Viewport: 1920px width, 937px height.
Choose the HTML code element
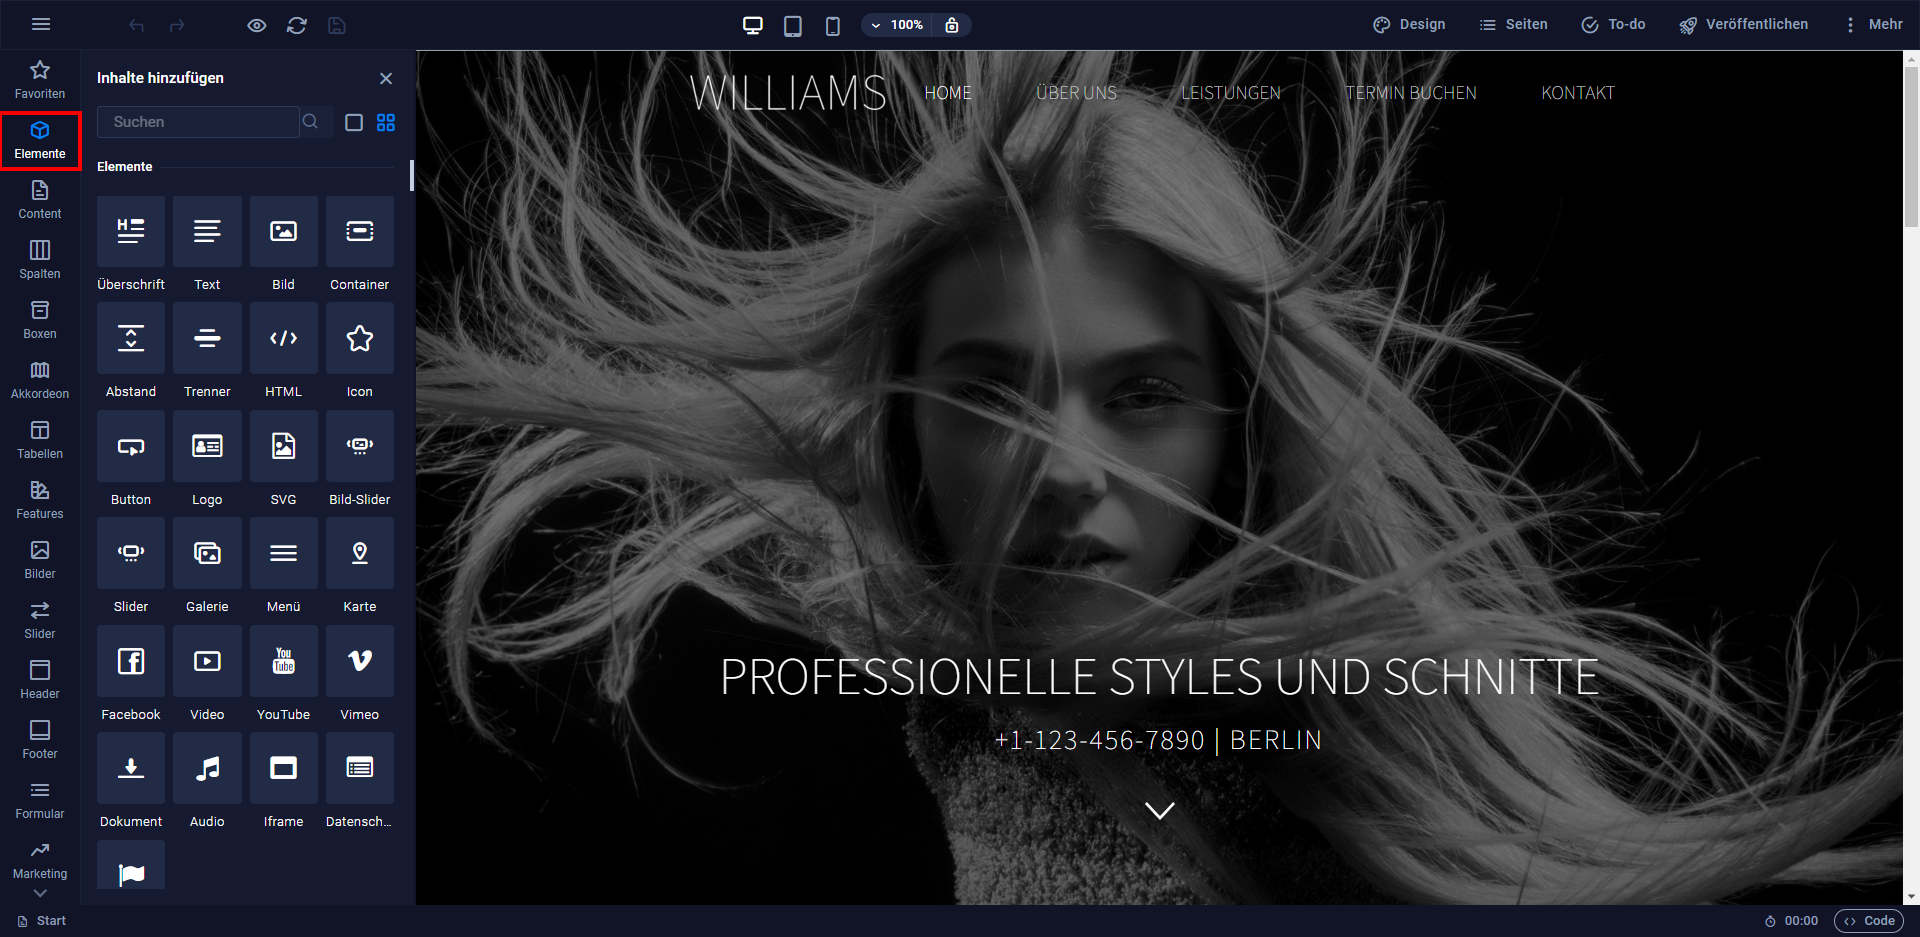click(284, 352)
